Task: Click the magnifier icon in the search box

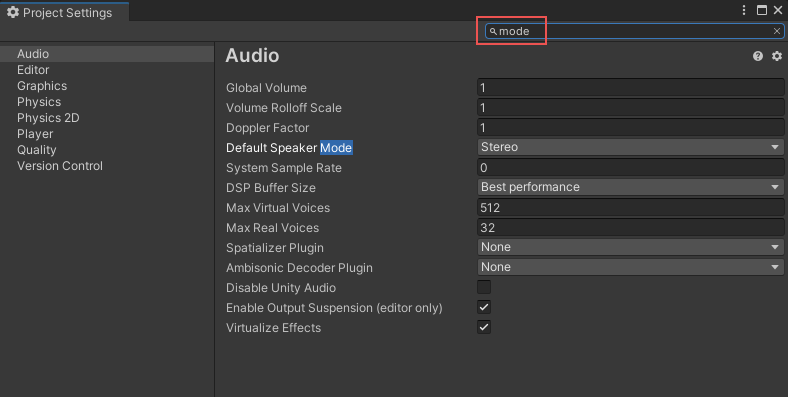Action: click(493, 31)
